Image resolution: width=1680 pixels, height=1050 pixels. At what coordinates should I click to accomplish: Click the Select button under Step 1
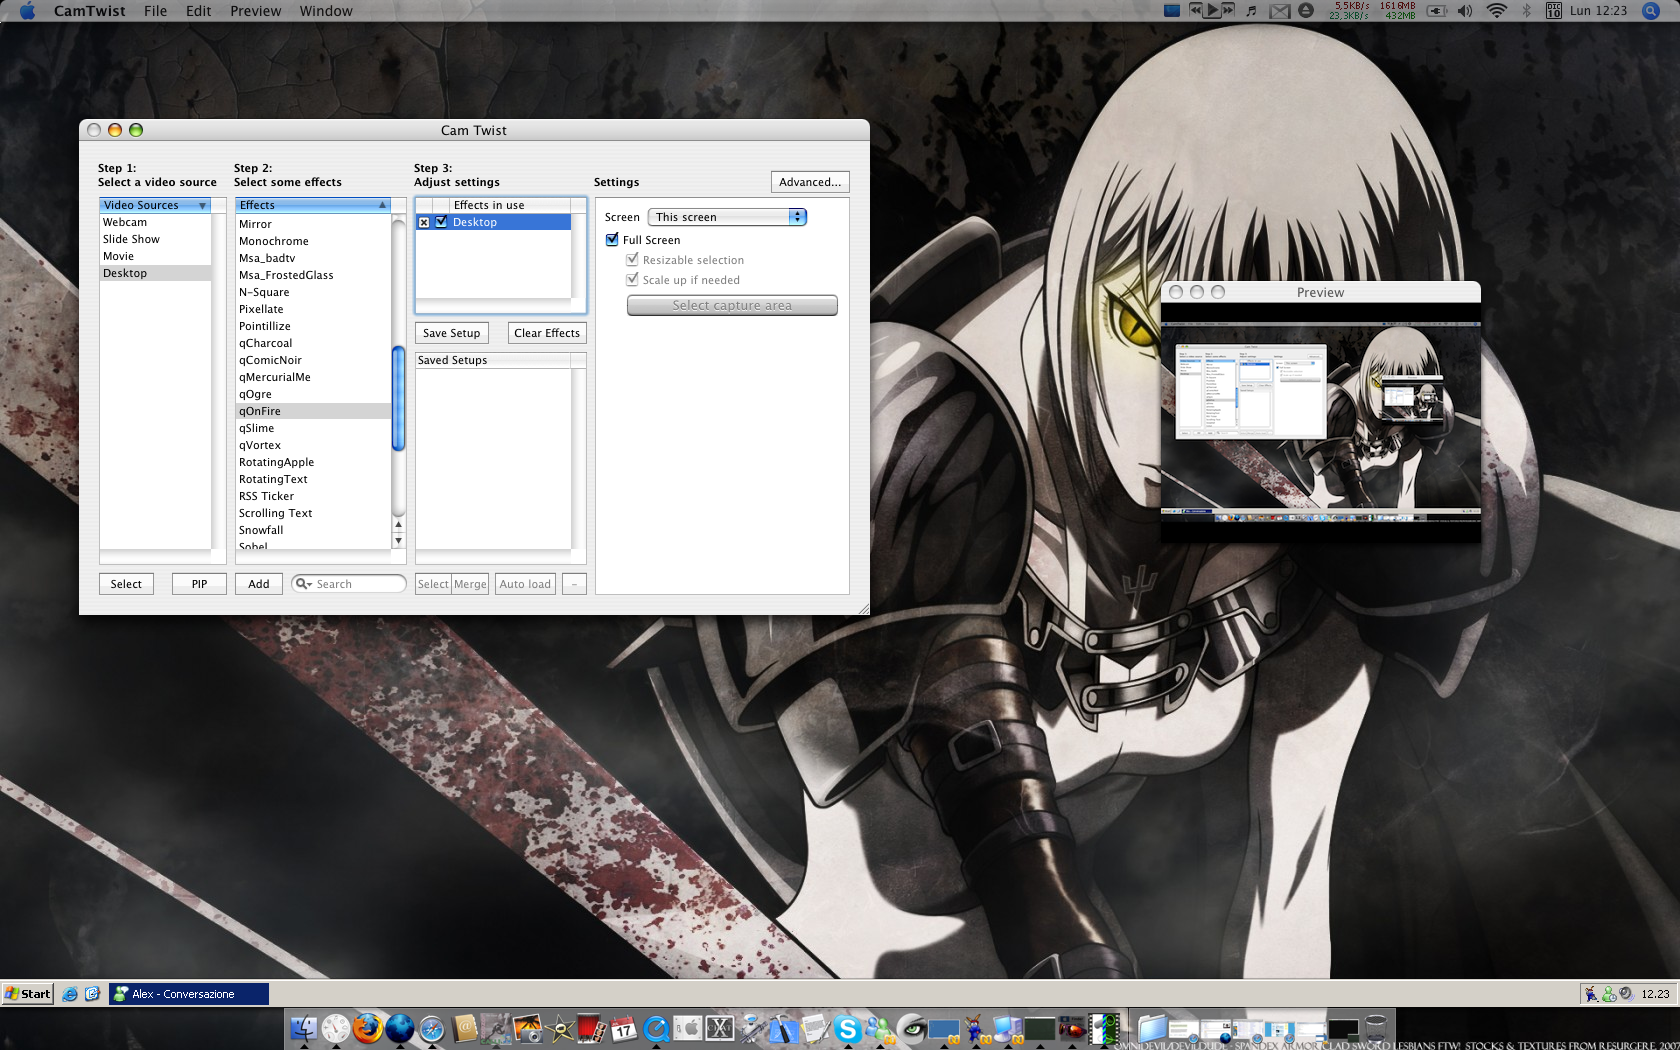126,584
